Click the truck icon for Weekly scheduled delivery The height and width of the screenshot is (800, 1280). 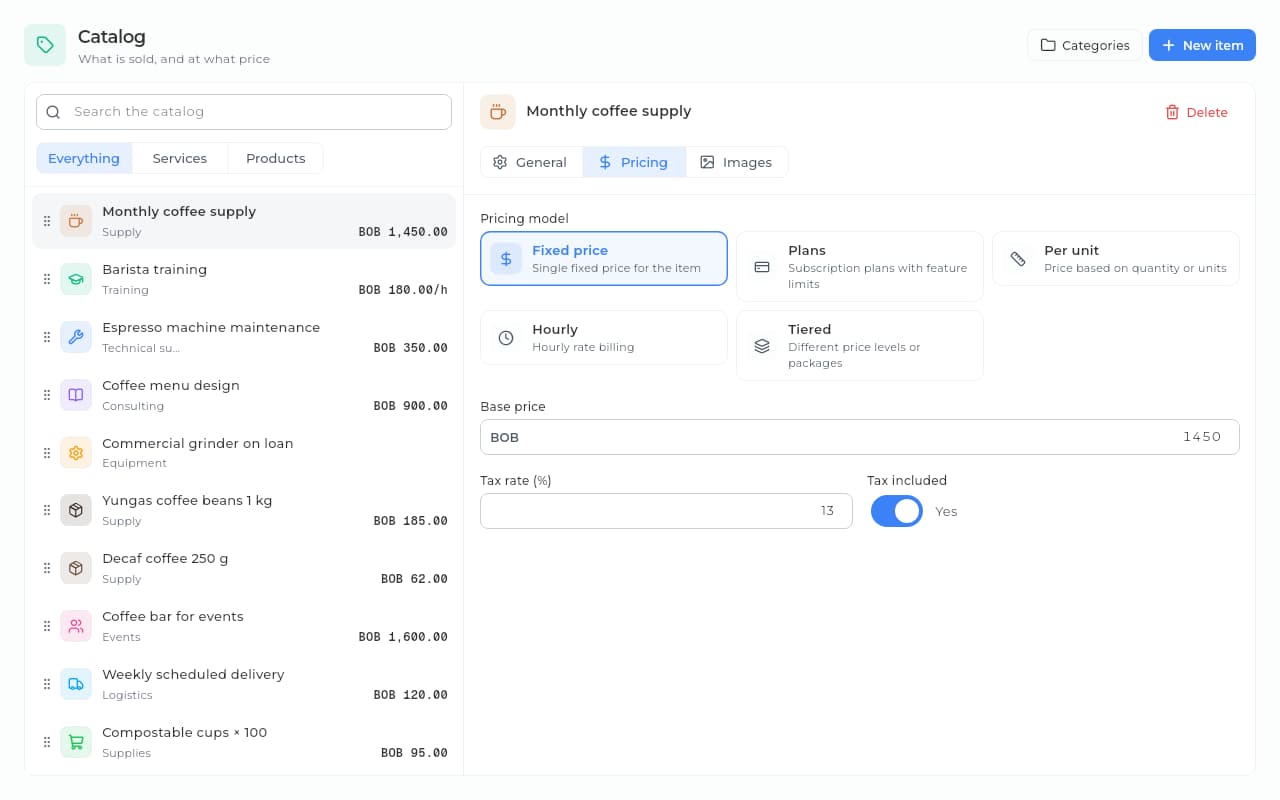pyautogui.click(x=76, y=684)
